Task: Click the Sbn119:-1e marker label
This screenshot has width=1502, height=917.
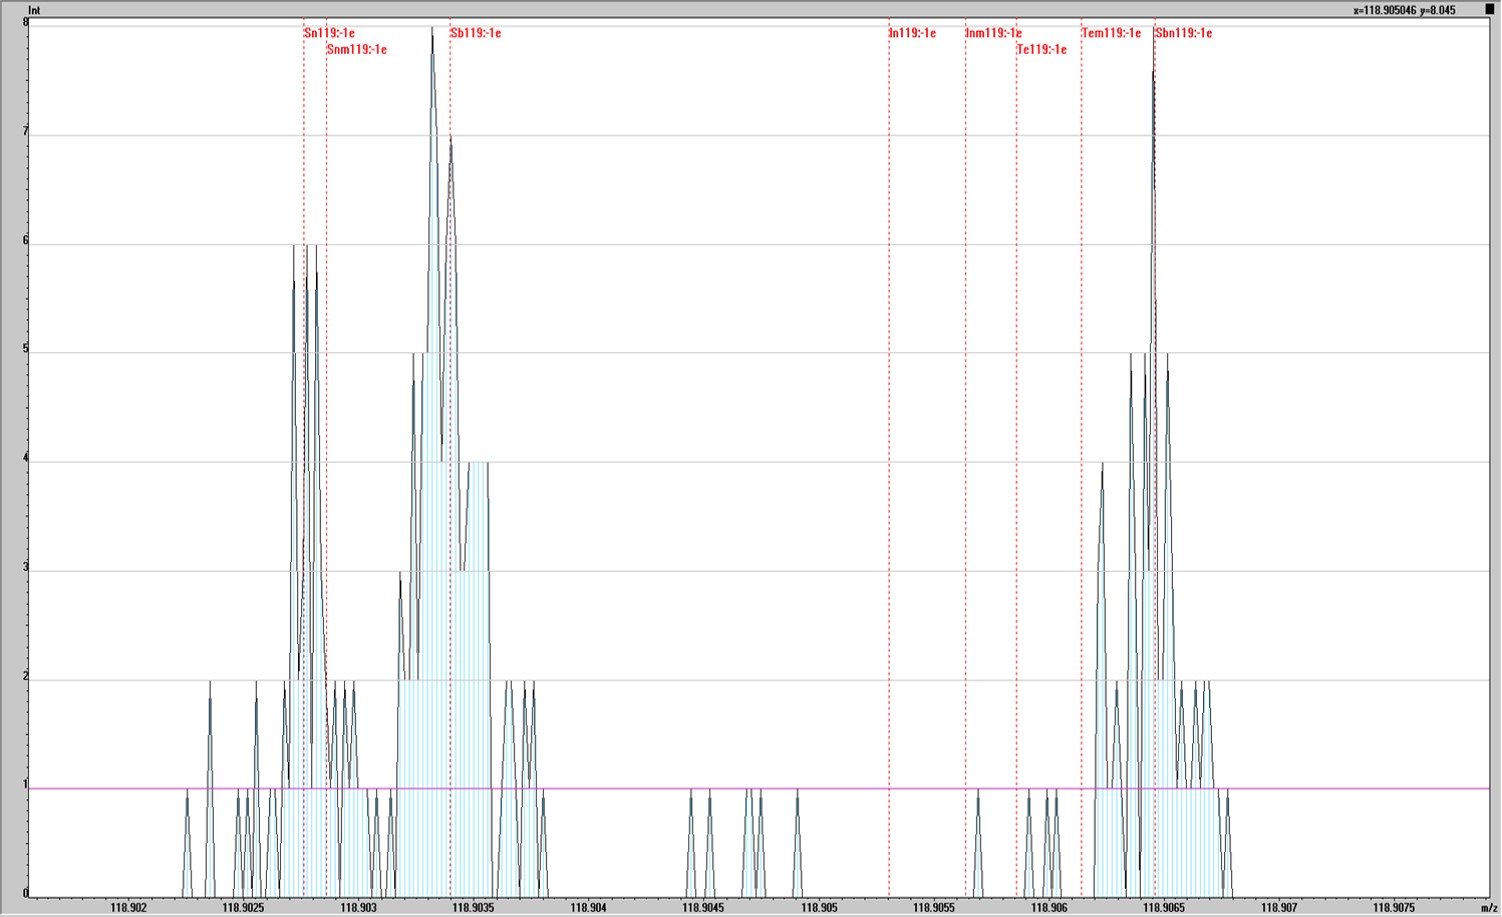Action: [1183, 33]
